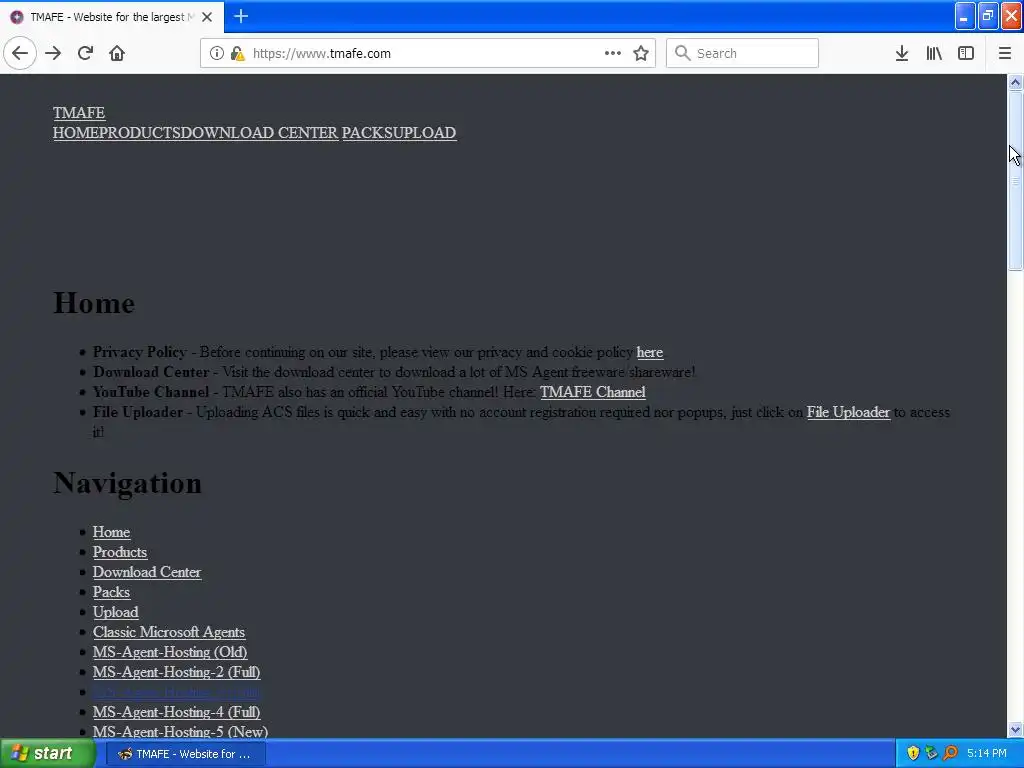
Task: Click the vertical scrollbar thumb
Action: click(x=1015, y=180)
